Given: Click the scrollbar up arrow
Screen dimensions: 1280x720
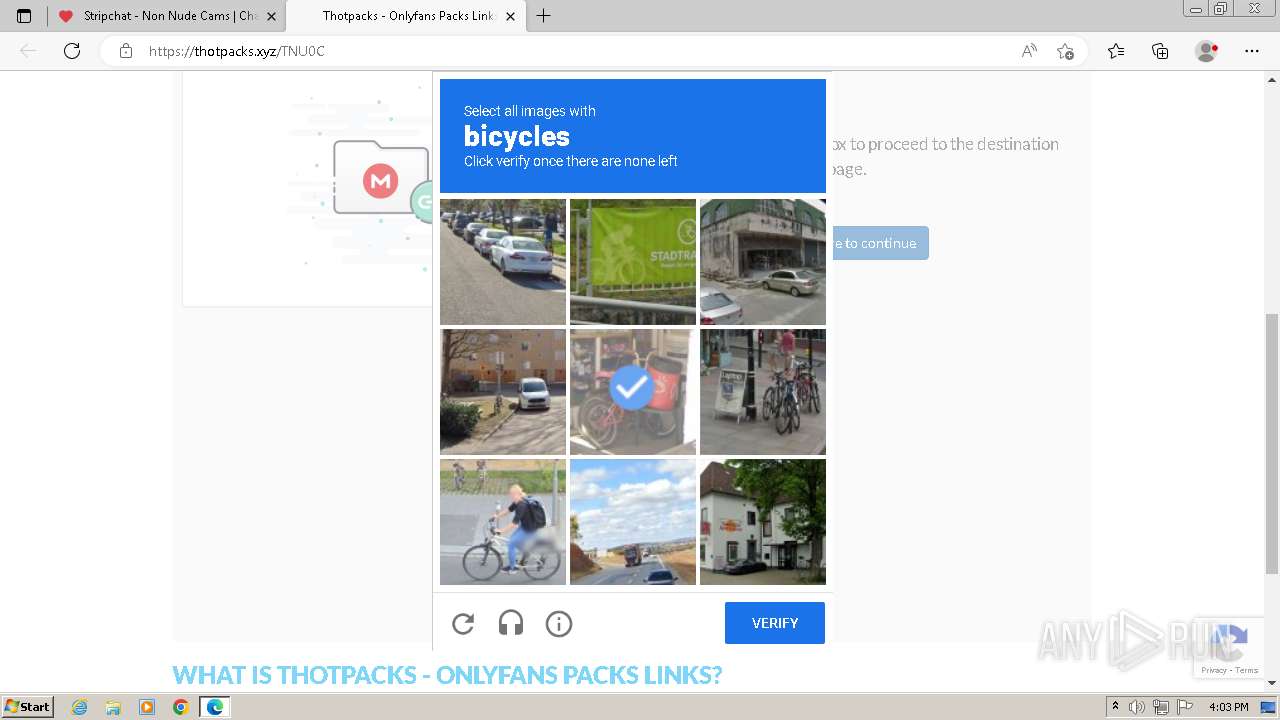Looking at the screenshot, I should click(x=1272, y=78).
